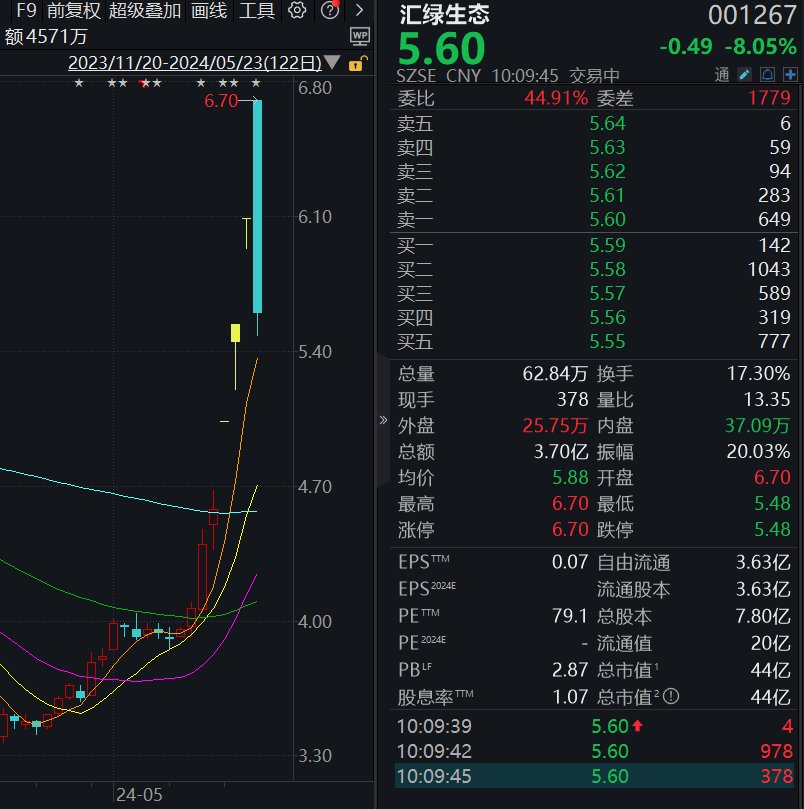Image resolution: width=804 pixels, height=809 pixels.
Task: Select the 卖五 price 5.64
Action: [x=607, y=123]
